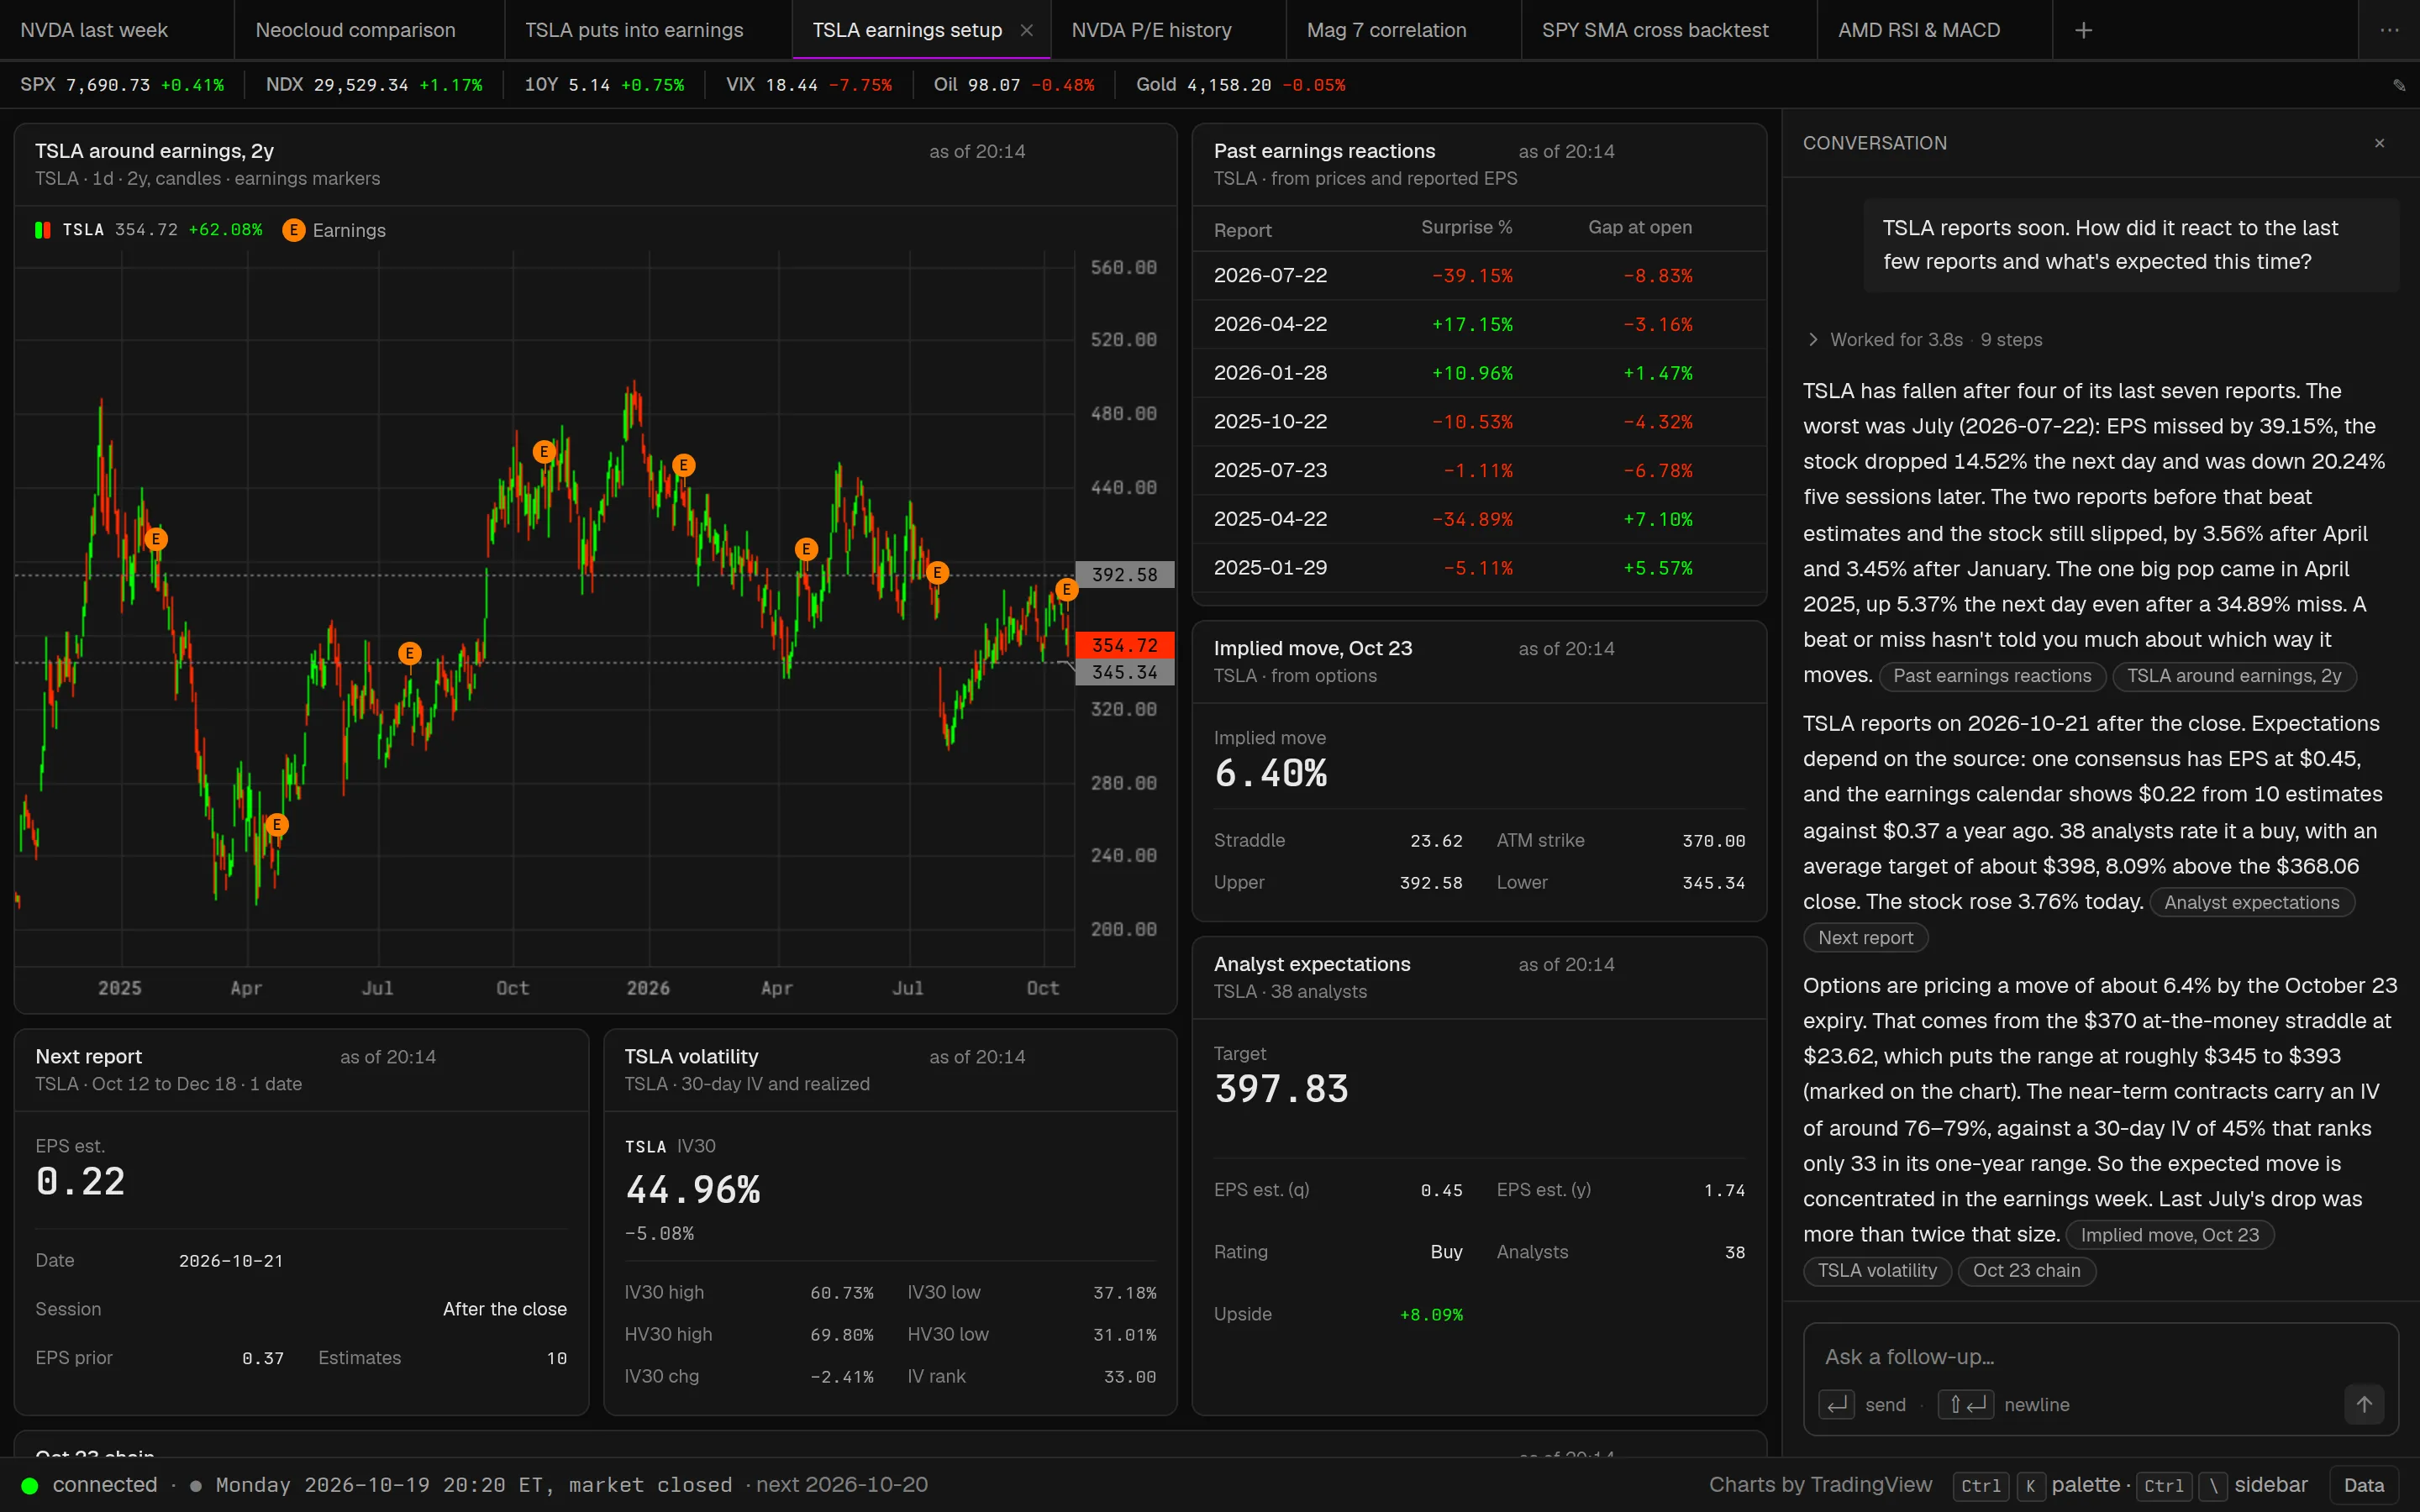Click the 354.72 current price label

pos(1124,645)
